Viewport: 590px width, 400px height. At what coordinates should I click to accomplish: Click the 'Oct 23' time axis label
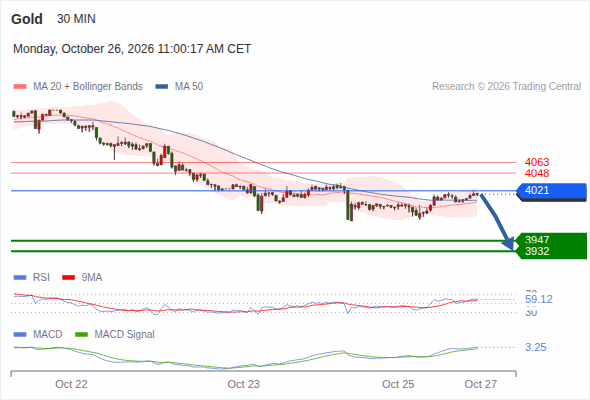pyautogui.click(x=243, y=384)
